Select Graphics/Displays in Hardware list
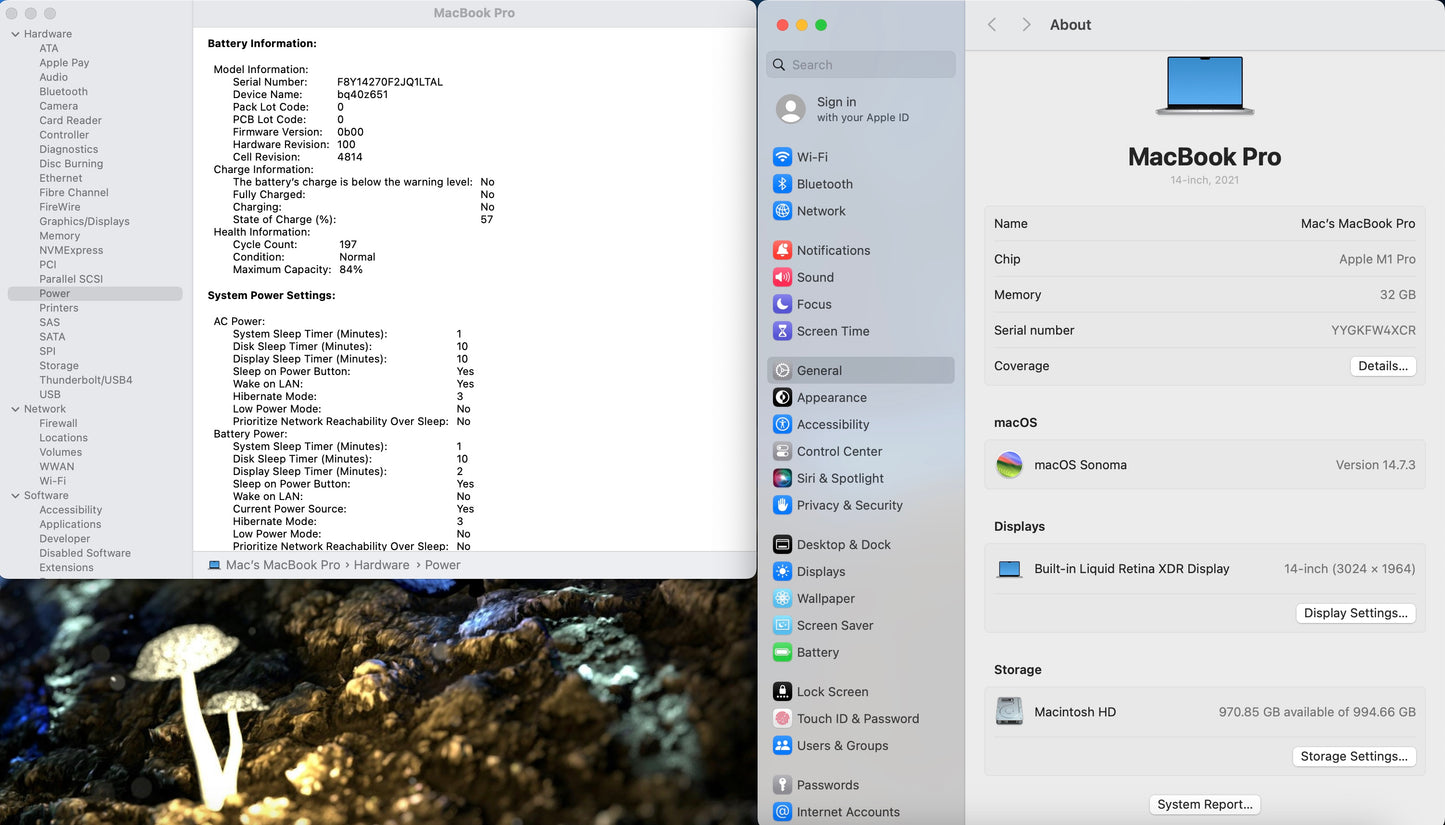Screen dimensions: 1445x825 point(84,221)
